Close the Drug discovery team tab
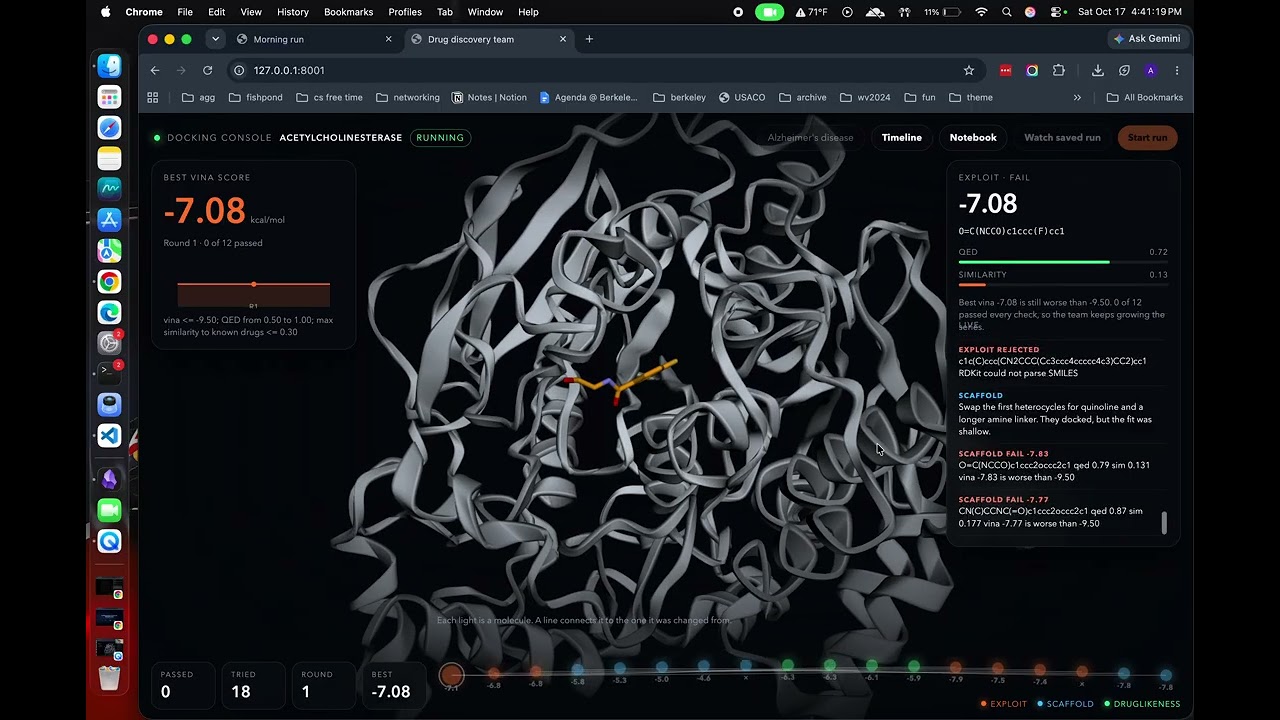1280x720 pixels. point(563,39)
